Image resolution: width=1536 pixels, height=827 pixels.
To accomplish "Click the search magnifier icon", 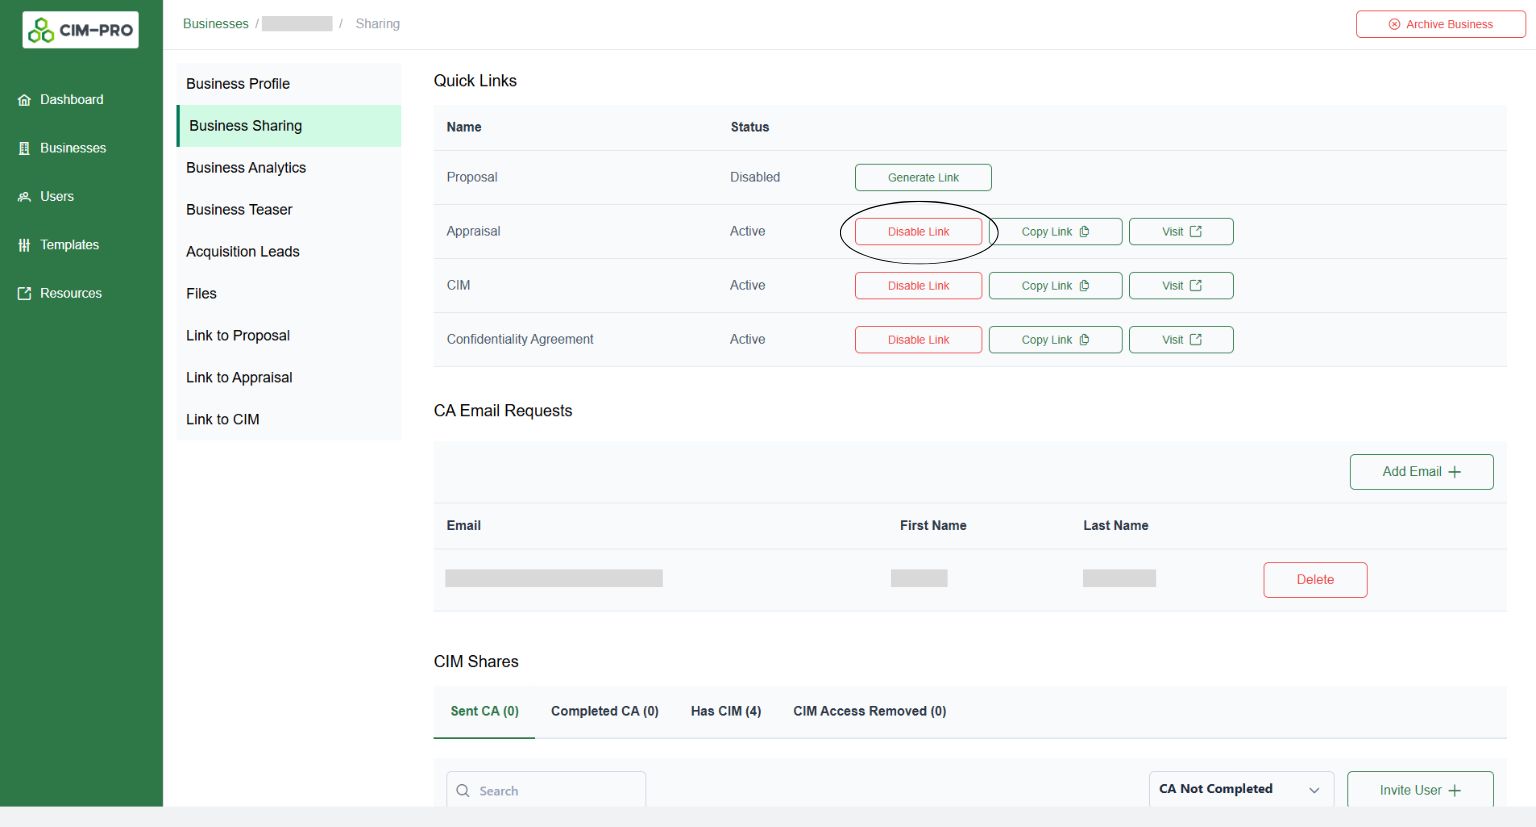I will (463, 790).
